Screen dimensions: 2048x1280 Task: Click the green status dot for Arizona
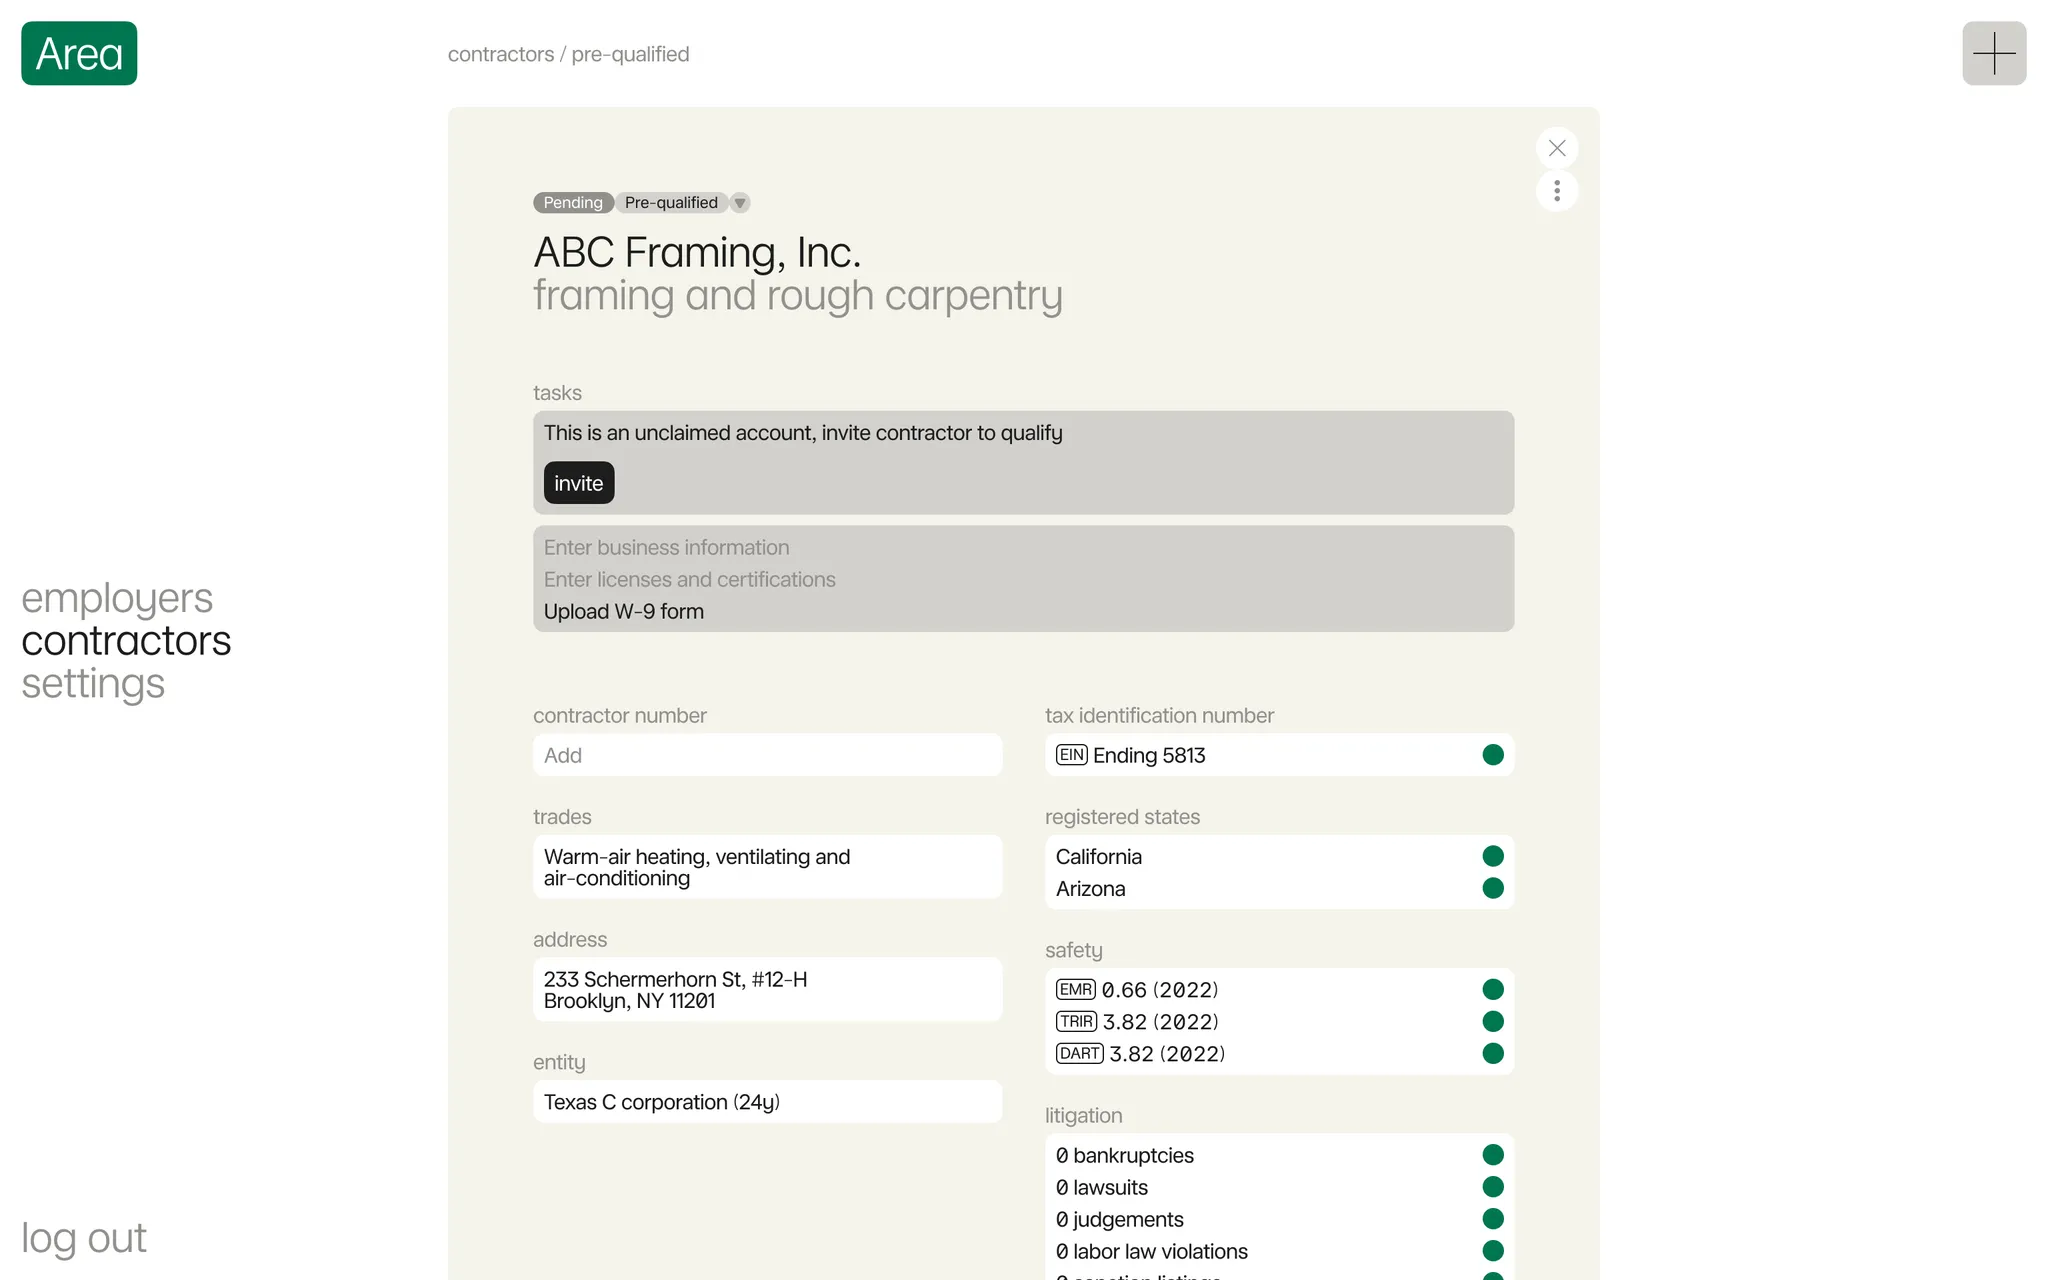tap(1493, 888)
